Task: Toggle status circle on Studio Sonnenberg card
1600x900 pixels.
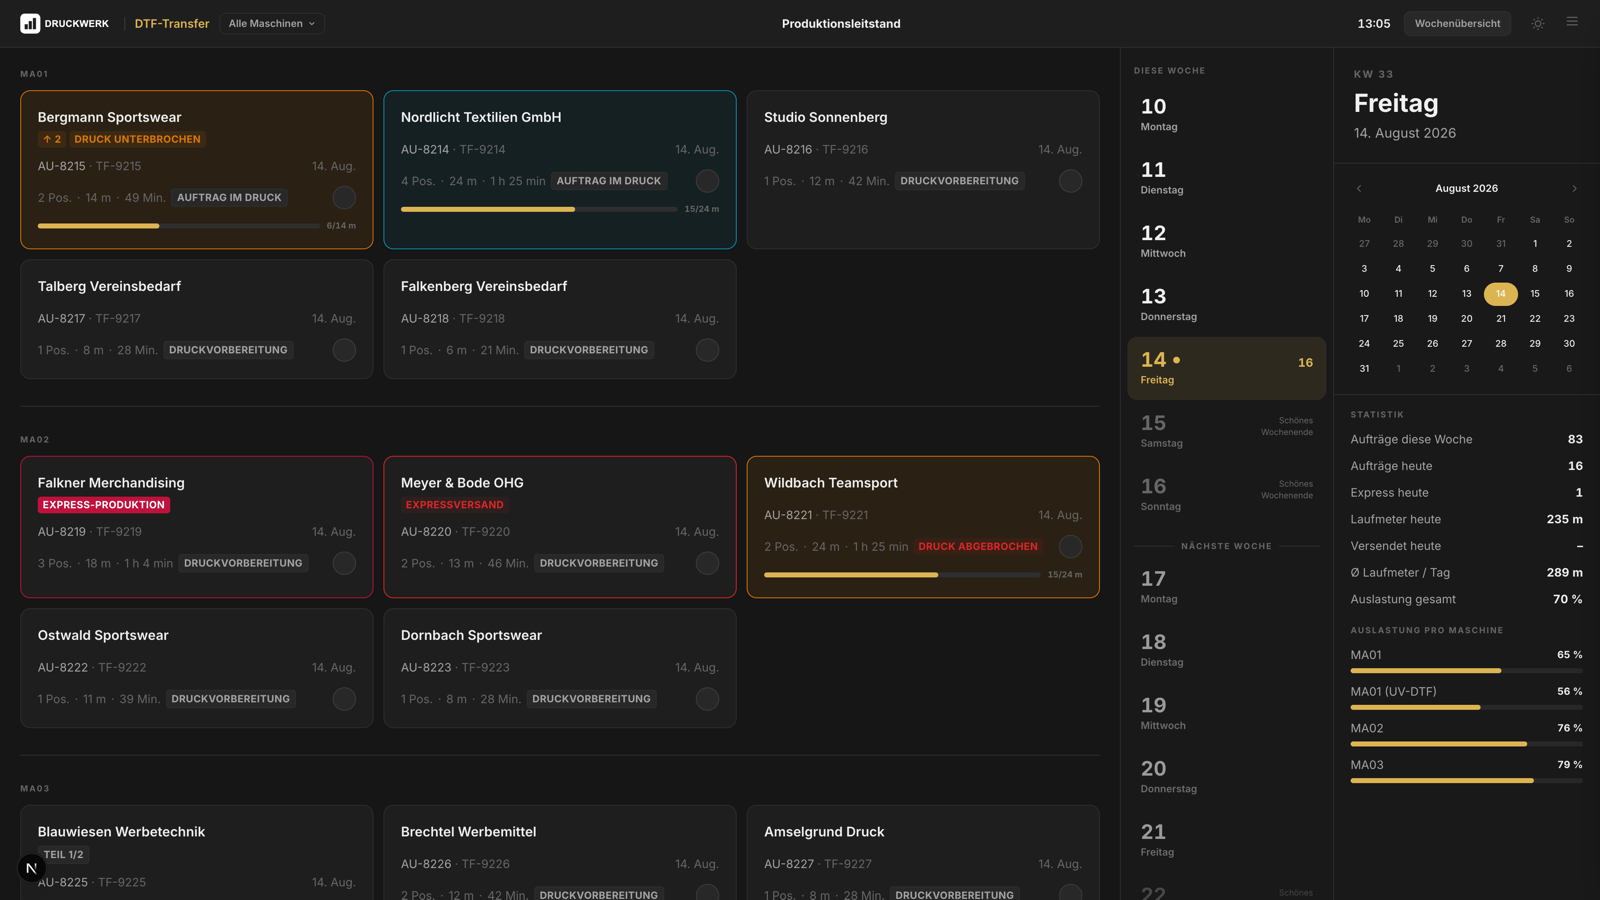Action: (1070, 181)
